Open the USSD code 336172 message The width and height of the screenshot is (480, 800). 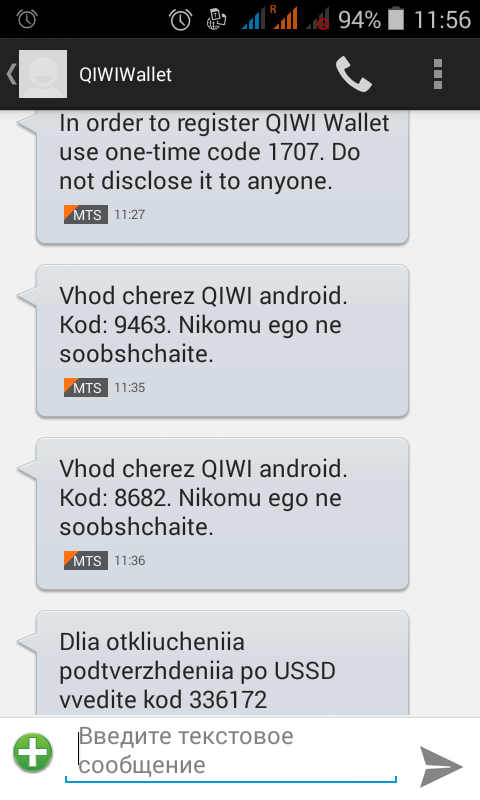point(222,663)
